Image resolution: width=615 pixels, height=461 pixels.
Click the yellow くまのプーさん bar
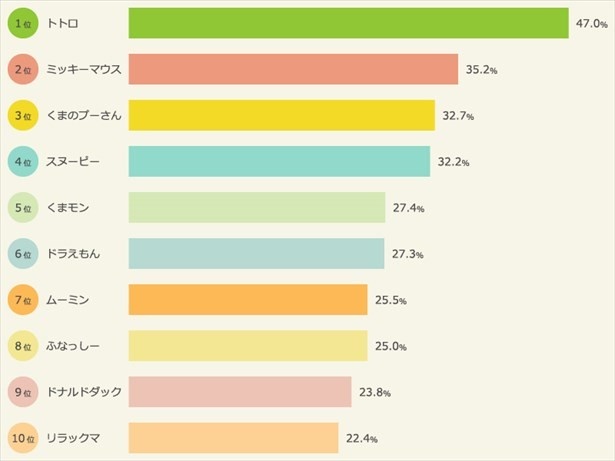[x=281, y=115]
